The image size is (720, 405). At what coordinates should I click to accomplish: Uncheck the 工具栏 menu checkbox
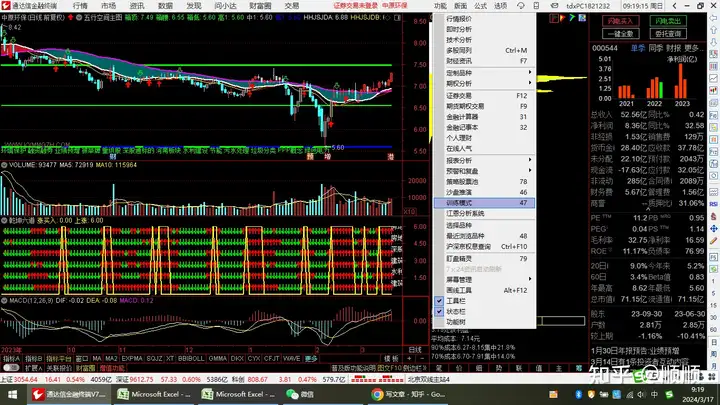pos(439,301)
